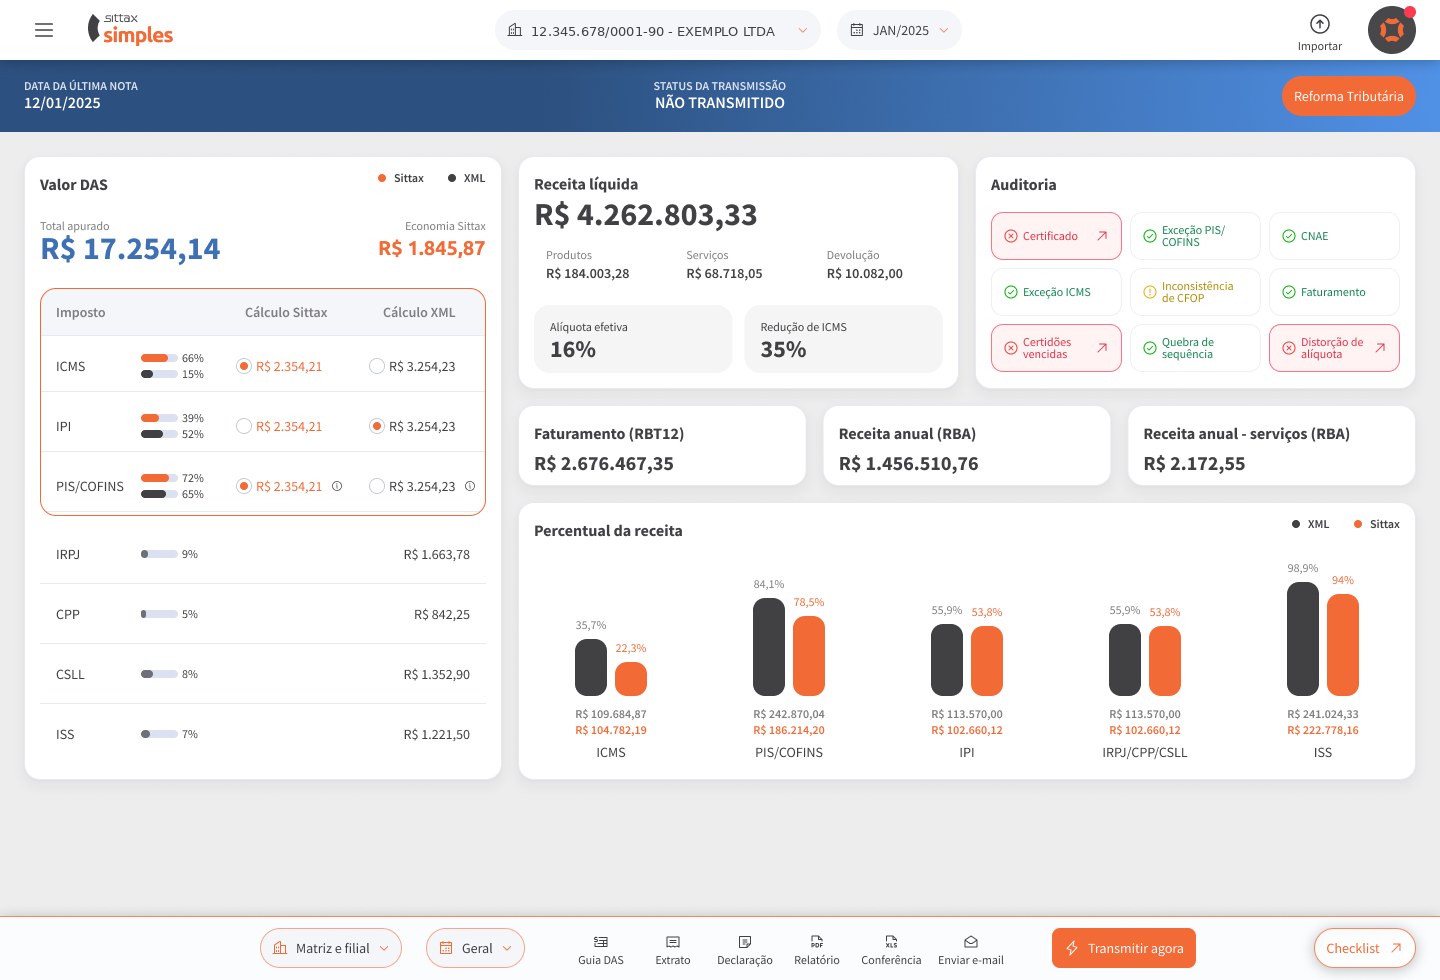Download the Conferência XLS
Image resolution: width=1440 pixels, height=980 pixels.
(891, 950)
